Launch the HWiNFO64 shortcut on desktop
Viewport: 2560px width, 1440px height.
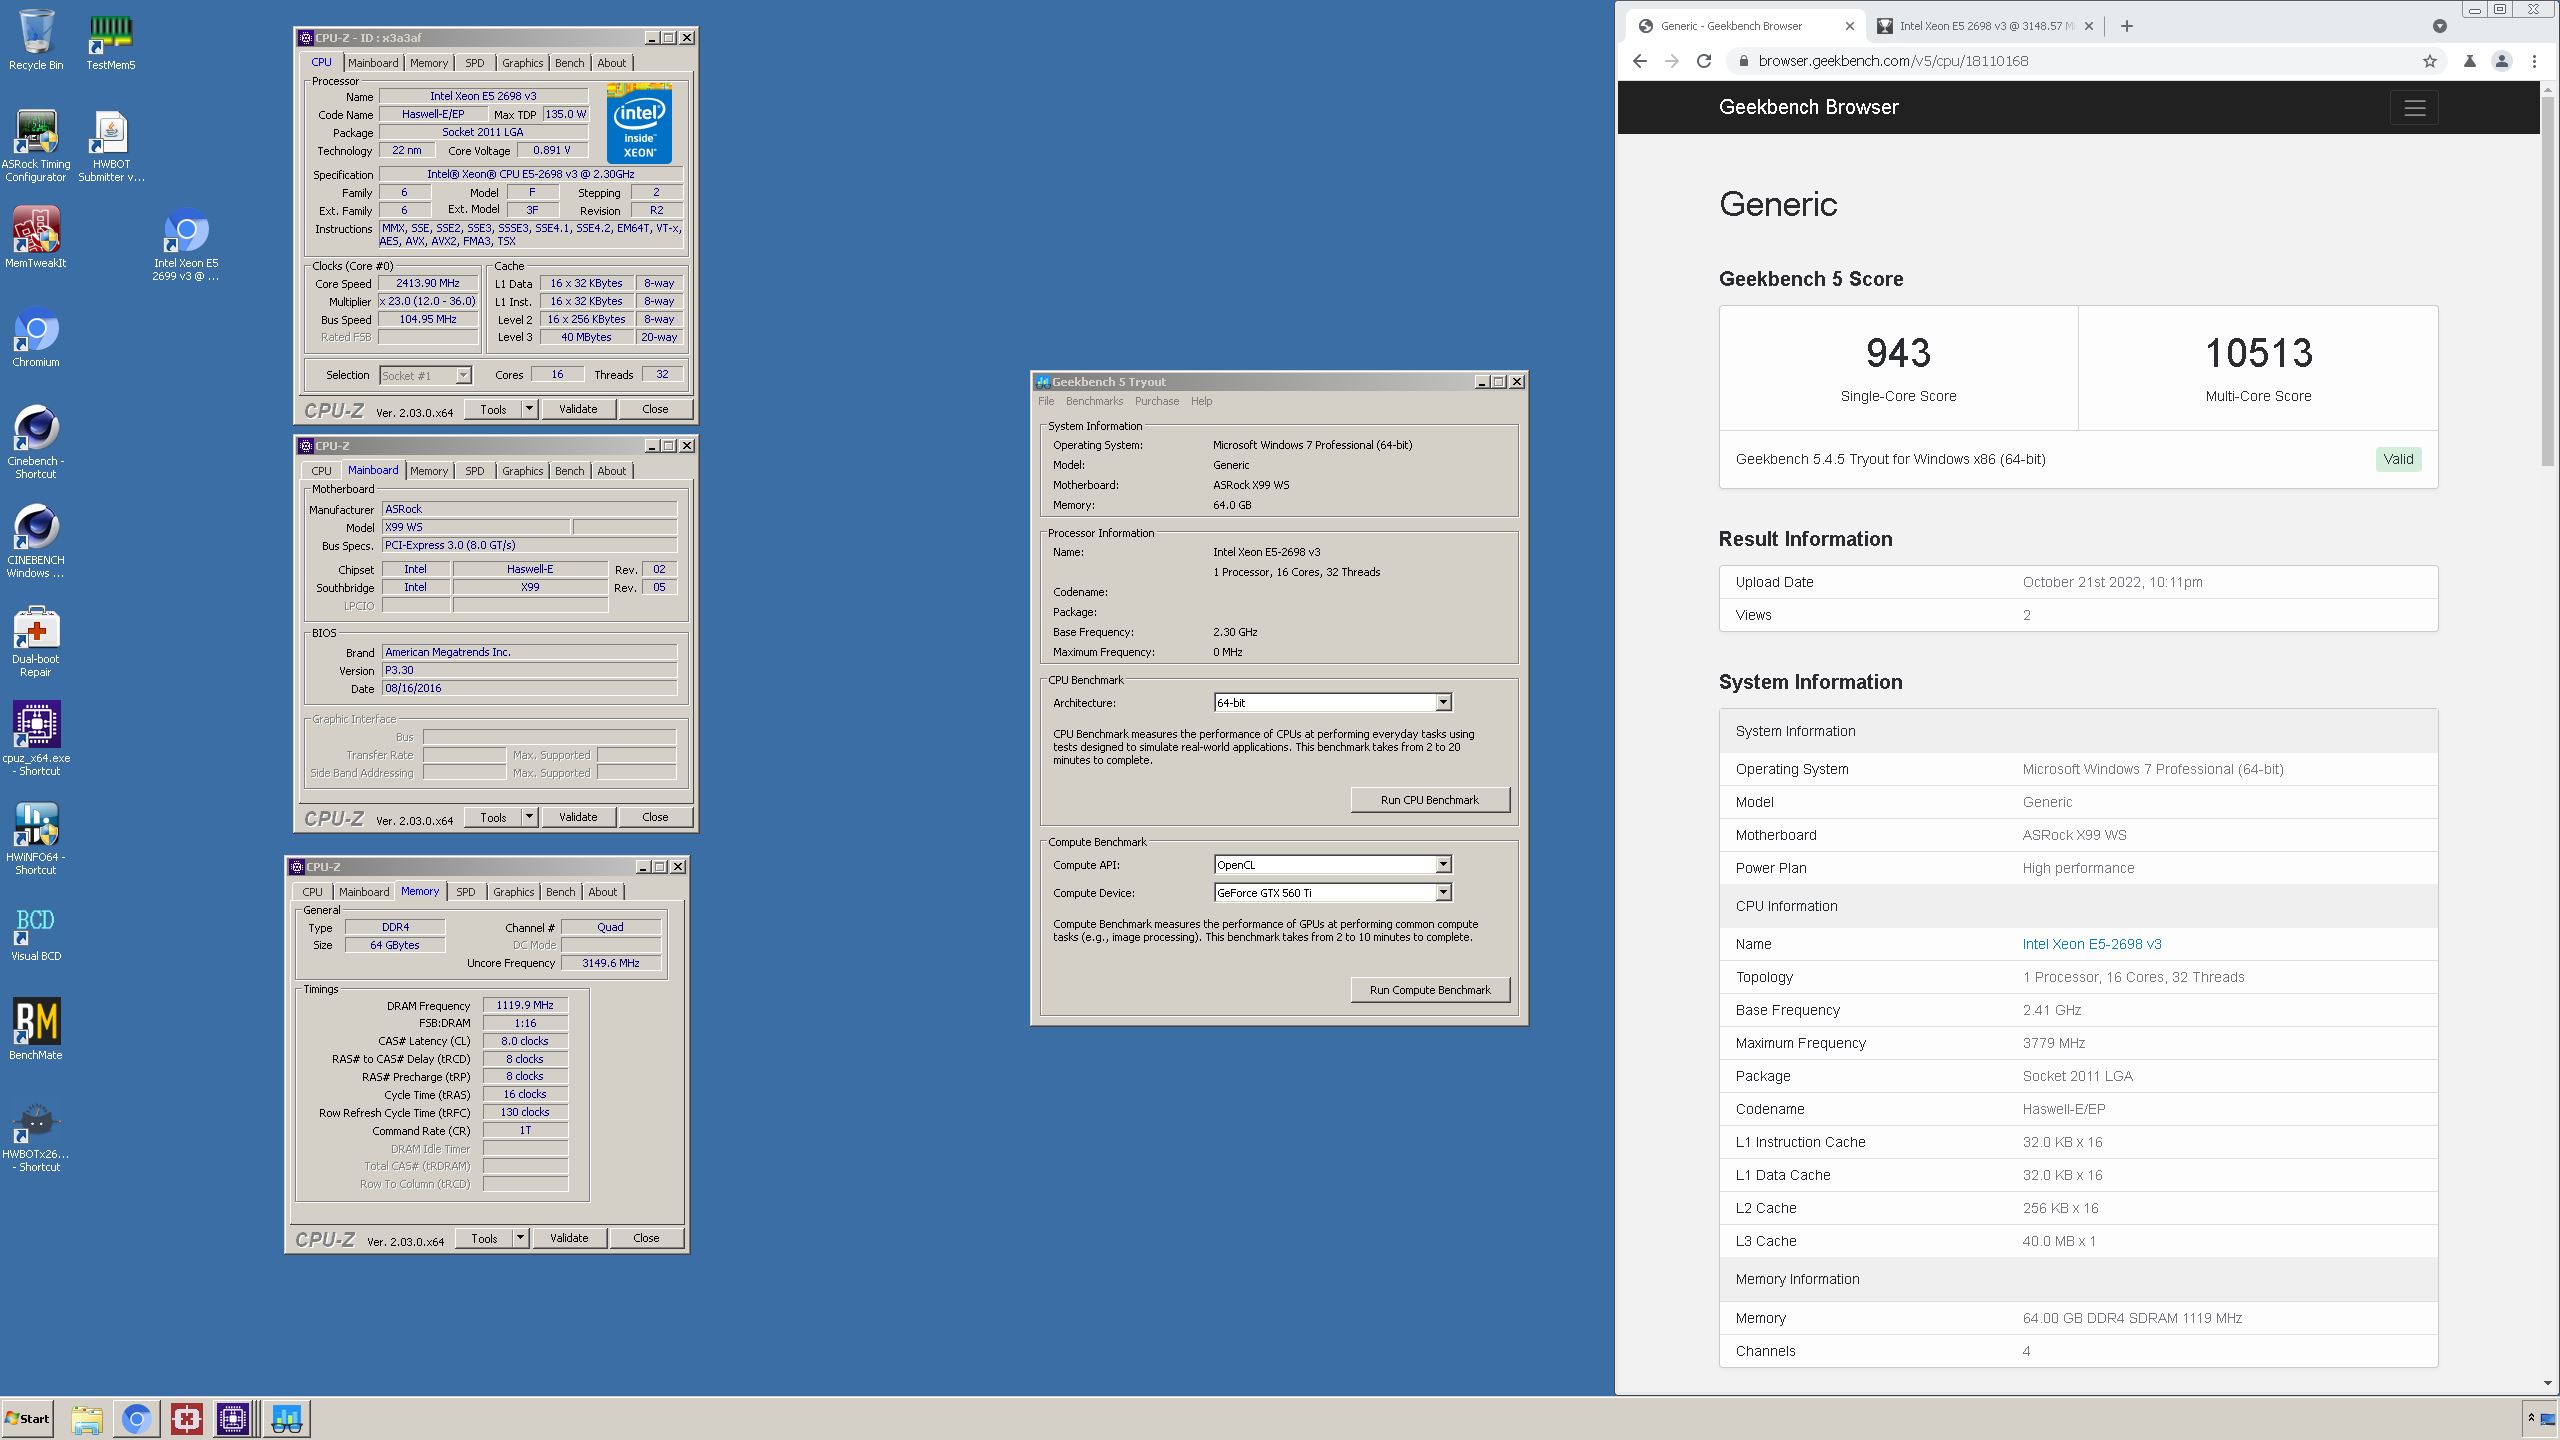coord(36,838)
